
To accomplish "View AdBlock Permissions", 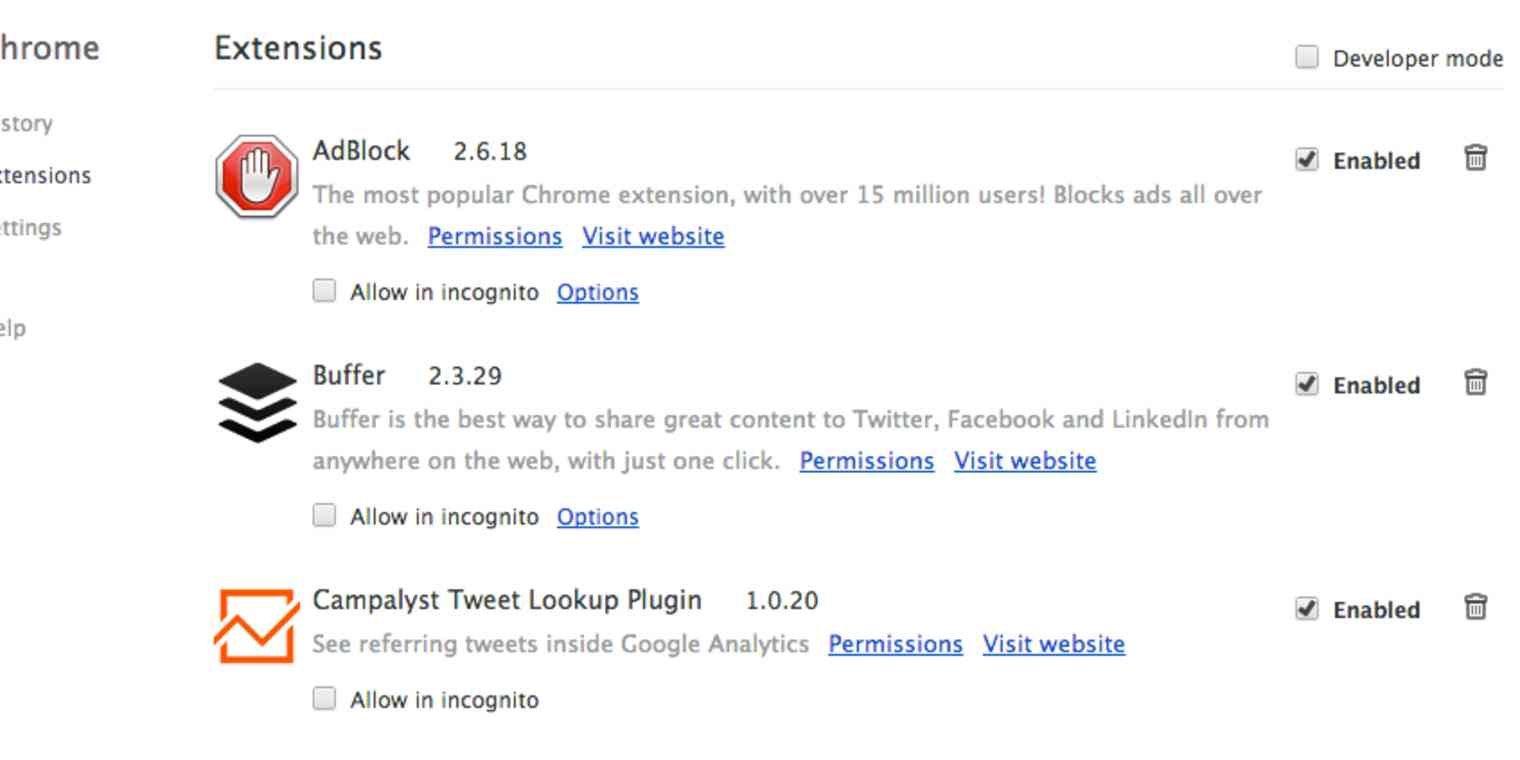I will [495, 237].
